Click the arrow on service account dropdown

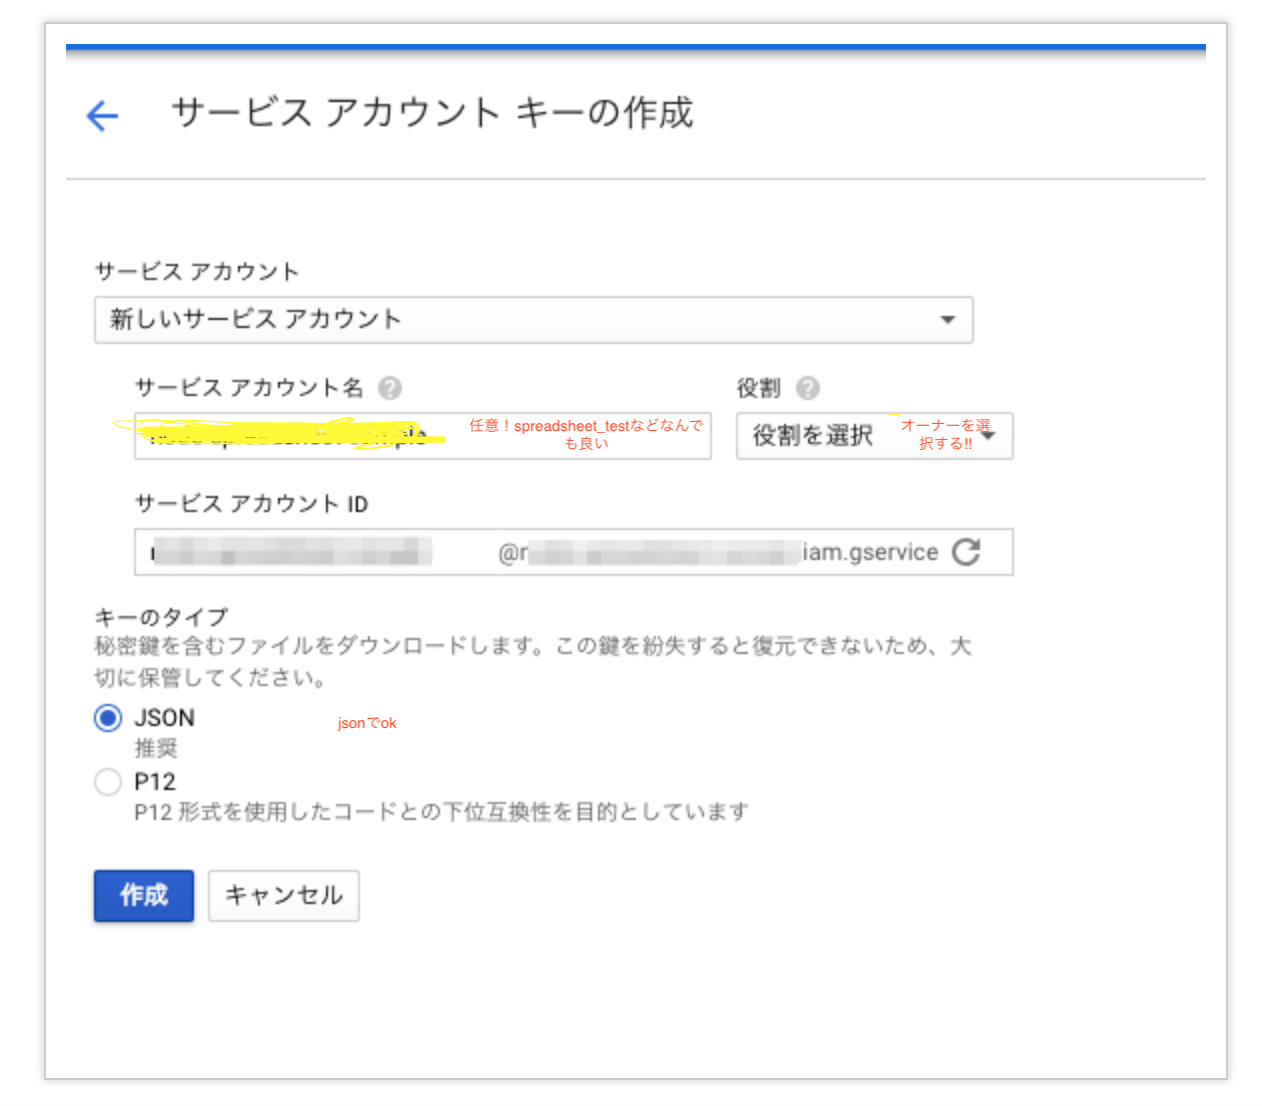pyautogui.click(x=947, y=320)
